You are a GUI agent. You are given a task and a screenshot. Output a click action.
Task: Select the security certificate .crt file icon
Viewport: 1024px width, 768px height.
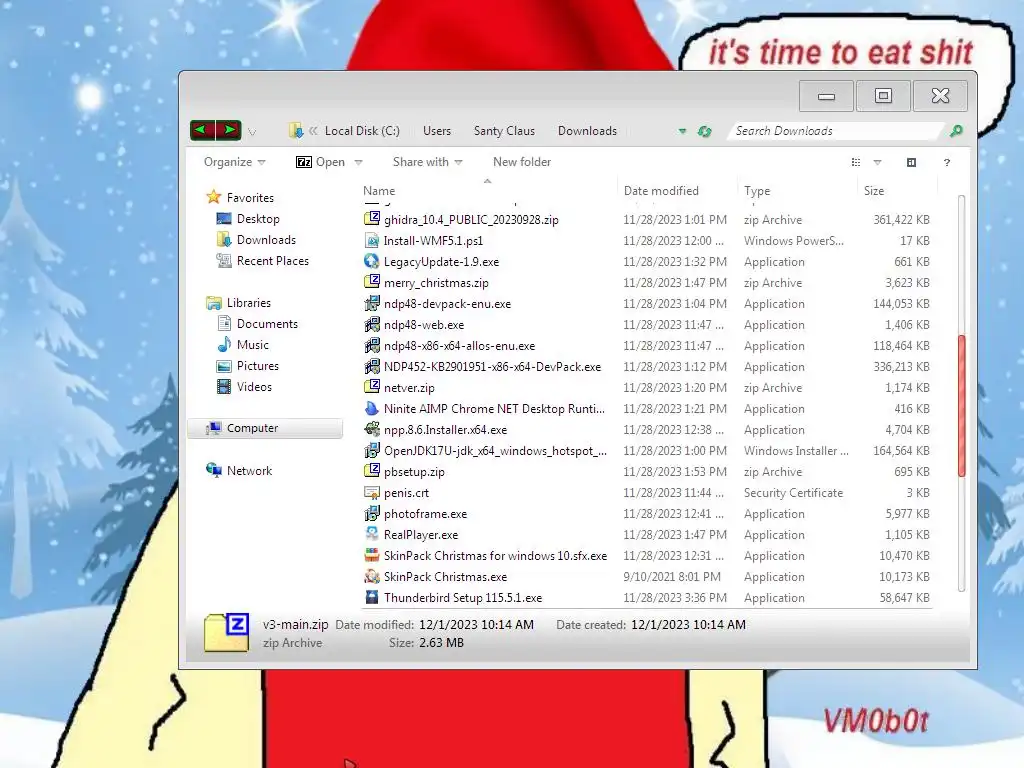372,492
